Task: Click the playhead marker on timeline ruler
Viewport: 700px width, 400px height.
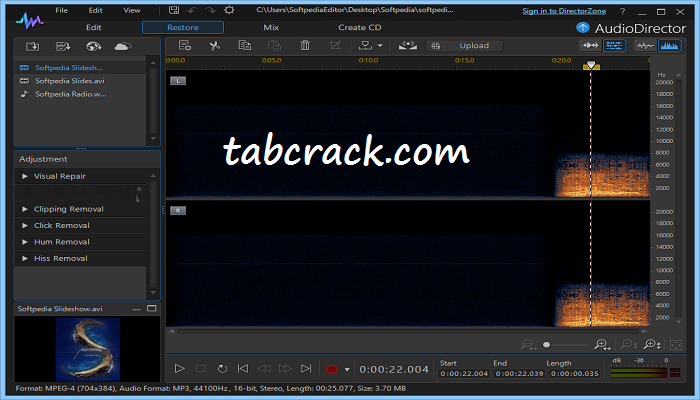Action: click(x=591, y=66)
